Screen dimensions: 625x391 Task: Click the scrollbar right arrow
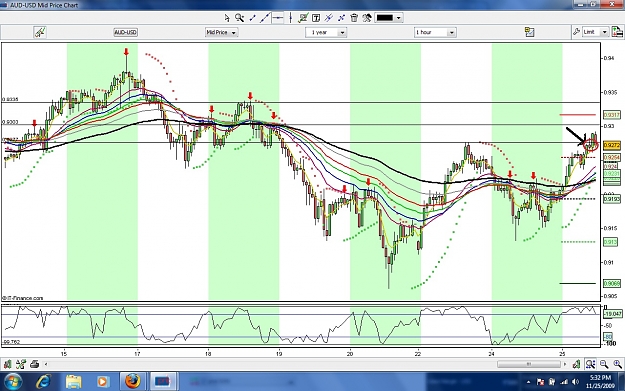point(565,364)
